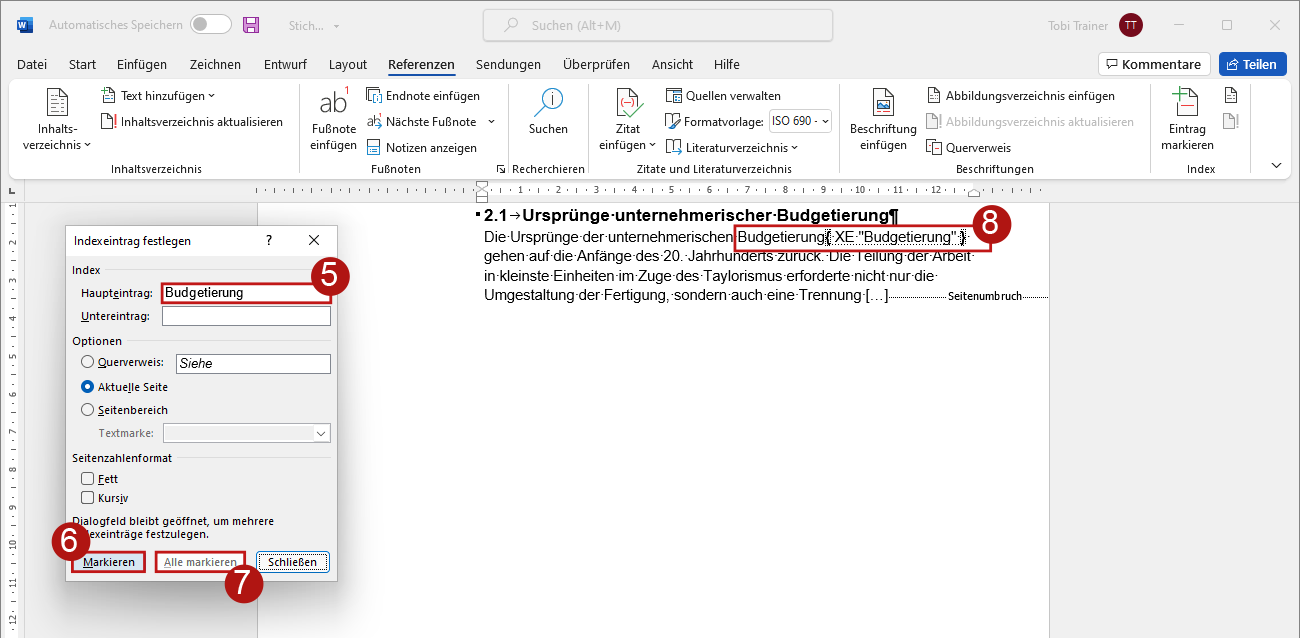
Task: Expand the Textmarke combo box
Action: click(x=321, y=434)
